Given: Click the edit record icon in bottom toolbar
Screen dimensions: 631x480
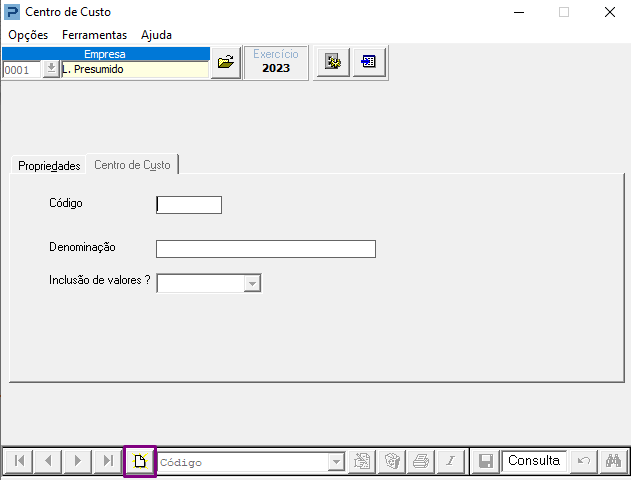Looking at the screenshot, I should click(x=362, y=461).
